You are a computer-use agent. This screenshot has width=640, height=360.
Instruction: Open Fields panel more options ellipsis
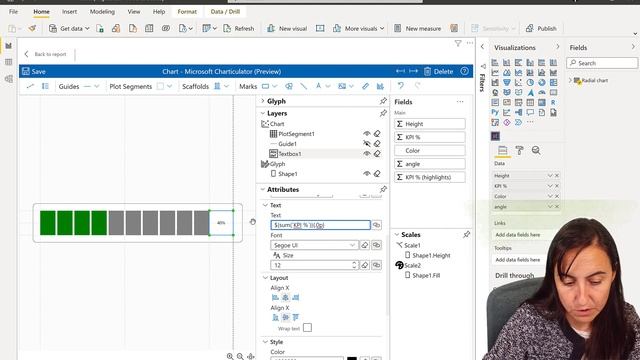(460, 102)
